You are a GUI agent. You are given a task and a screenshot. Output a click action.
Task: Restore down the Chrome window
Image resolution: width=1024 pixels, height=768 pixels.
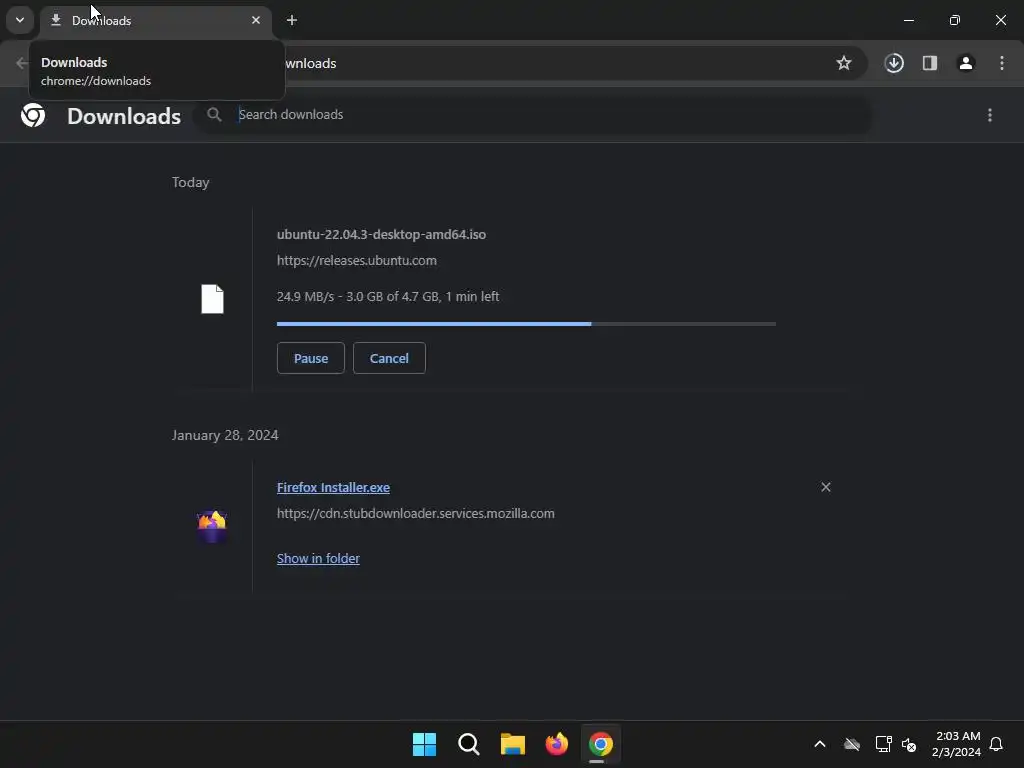pyautogui.click(x=955, y=20)
